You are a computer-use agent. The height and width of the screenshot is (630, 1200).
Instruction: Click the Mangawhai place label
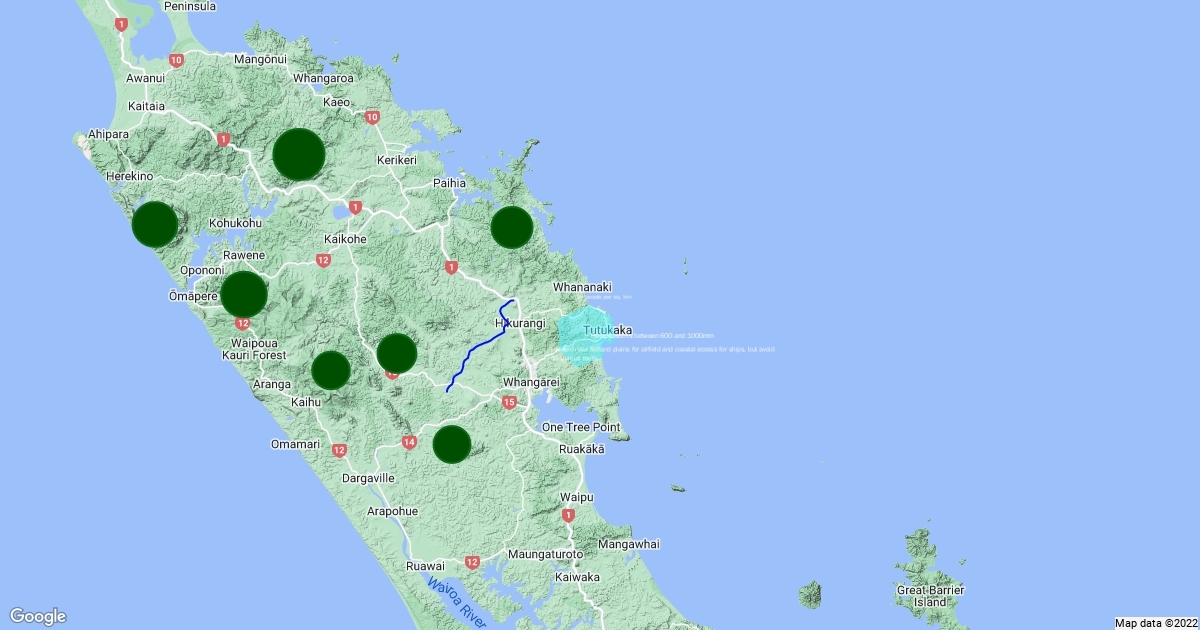pos(628,544)
